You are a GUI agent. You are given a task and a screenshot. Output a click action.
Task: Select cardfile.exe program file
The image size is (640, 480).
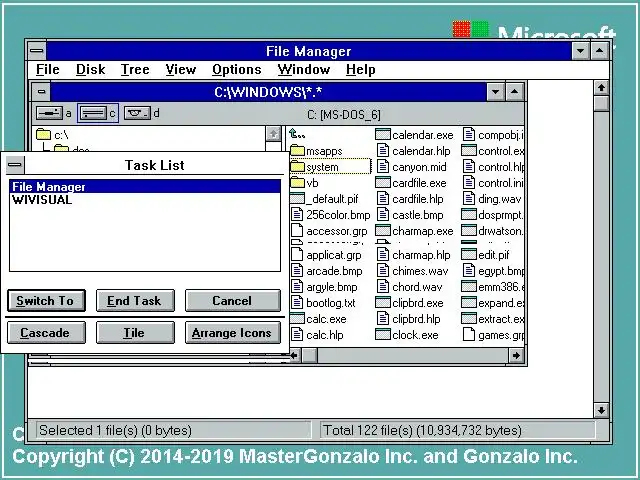[411, 183]
